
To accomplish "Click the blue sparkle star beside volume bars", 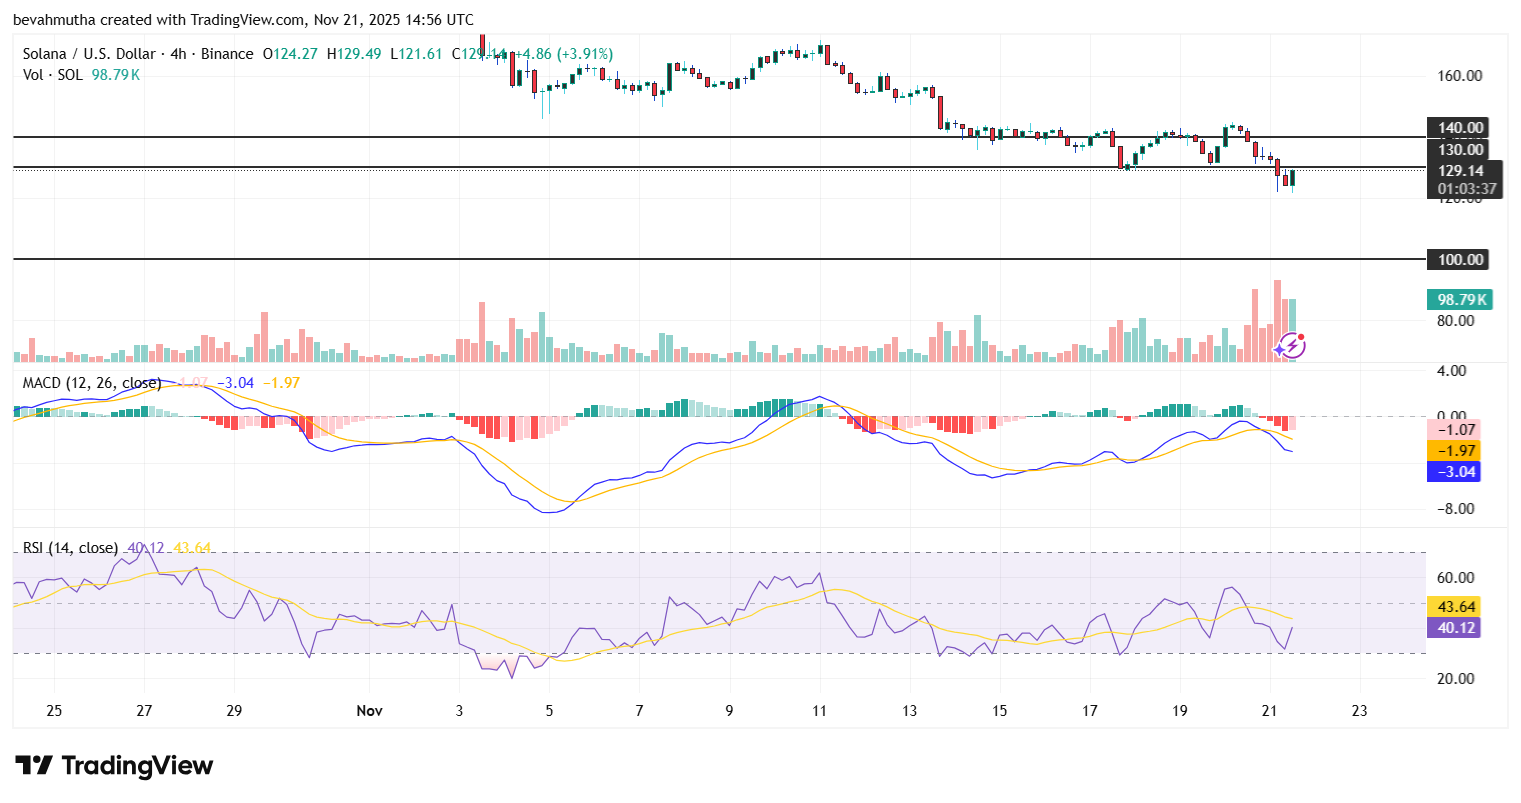I will pyautogui.click(x=1281, y=349).
